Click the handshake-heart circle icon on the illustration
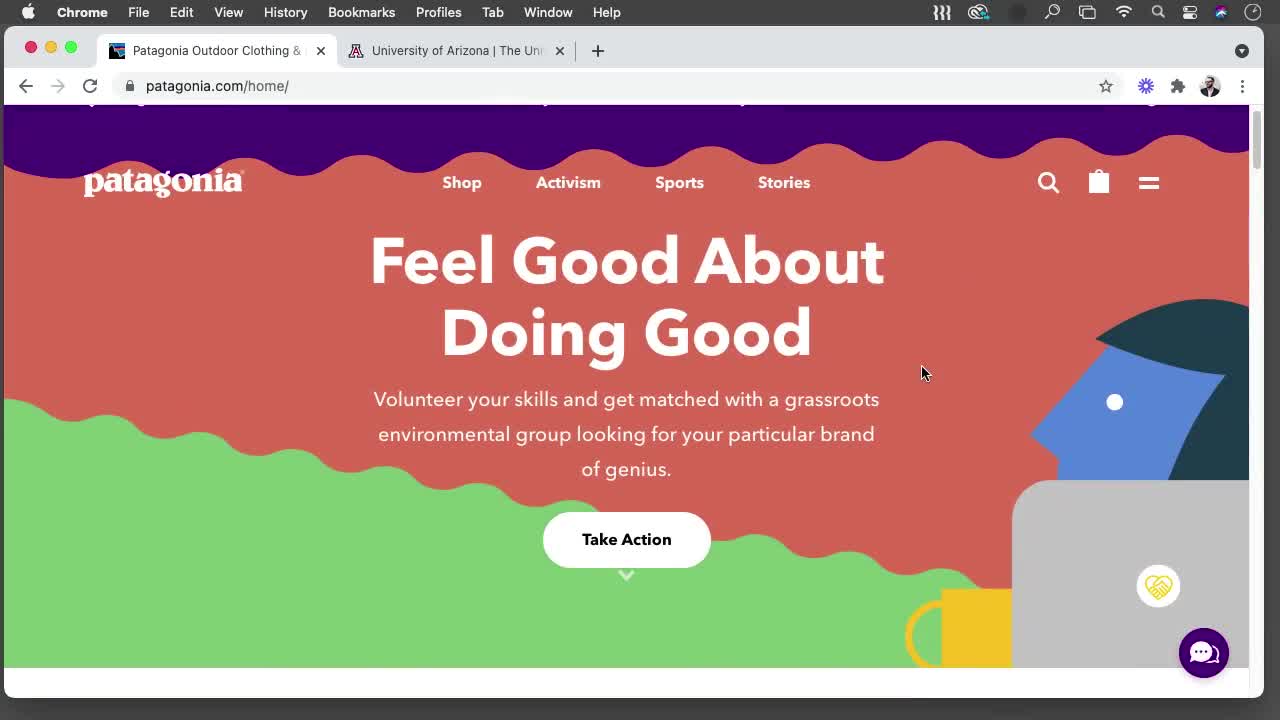The image size is (1280, 720). click(1158, 586)
